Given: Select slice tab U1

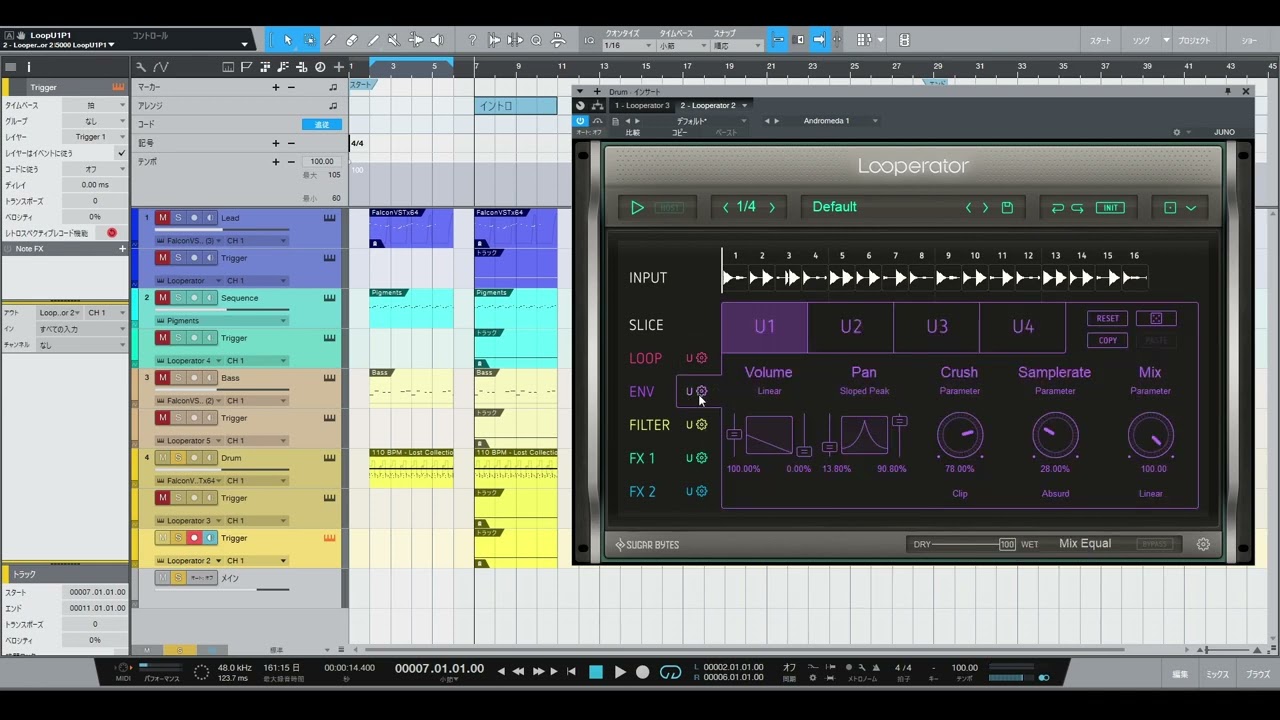Looking at the screenshot, I should (x=765, y=327).
